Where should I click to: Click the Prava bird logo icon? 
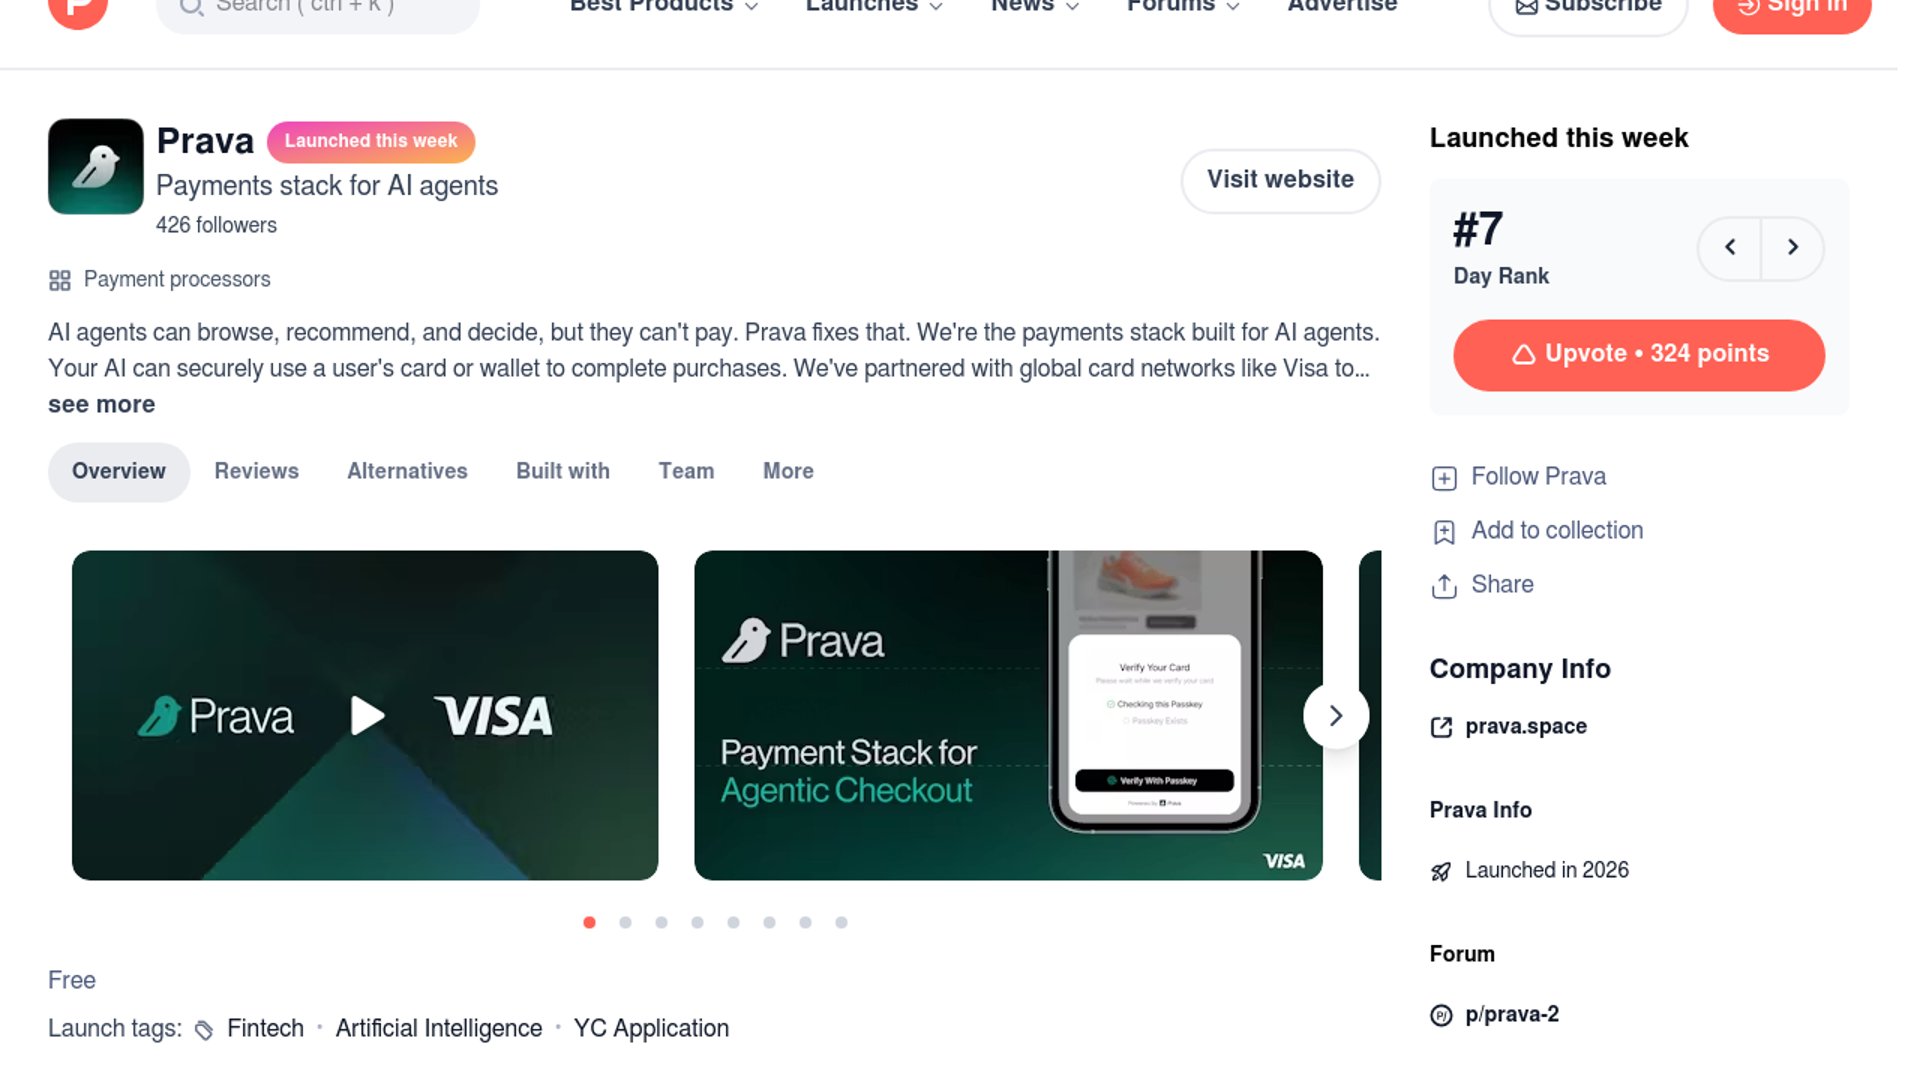[x=96, y=166]
